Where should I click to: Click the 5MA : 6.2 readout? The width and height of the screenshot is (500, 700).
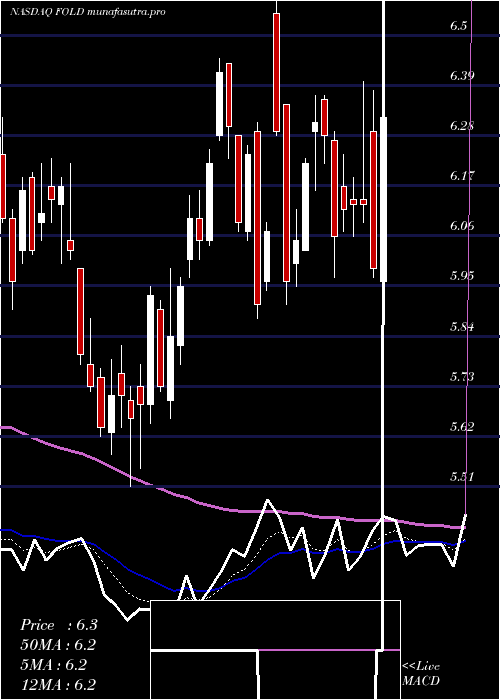click(x=54, y=665)
